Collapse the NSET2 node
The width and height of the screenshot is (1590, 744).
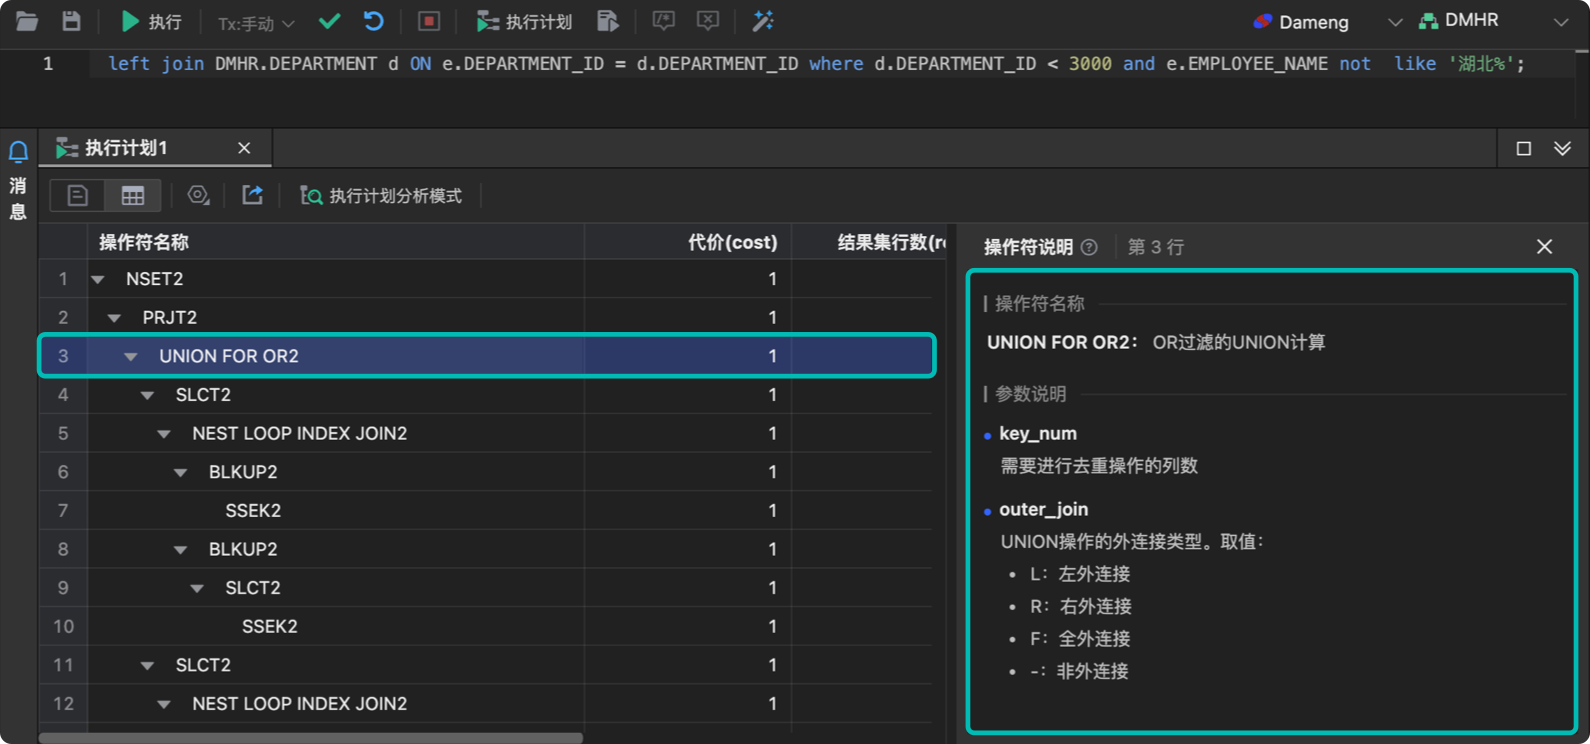point(98,280)
